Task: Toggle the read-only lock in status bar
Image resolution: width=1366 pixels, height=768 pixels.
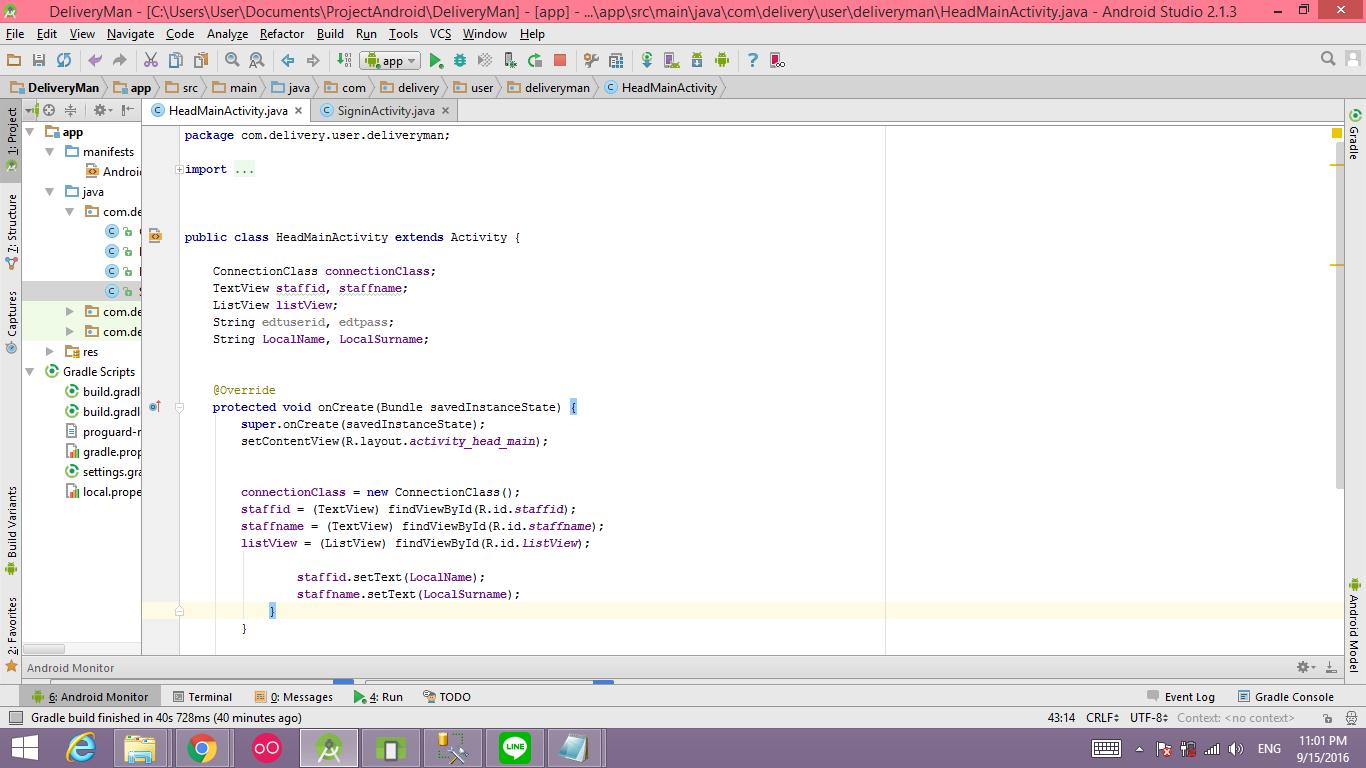Action: point(1326,718)
